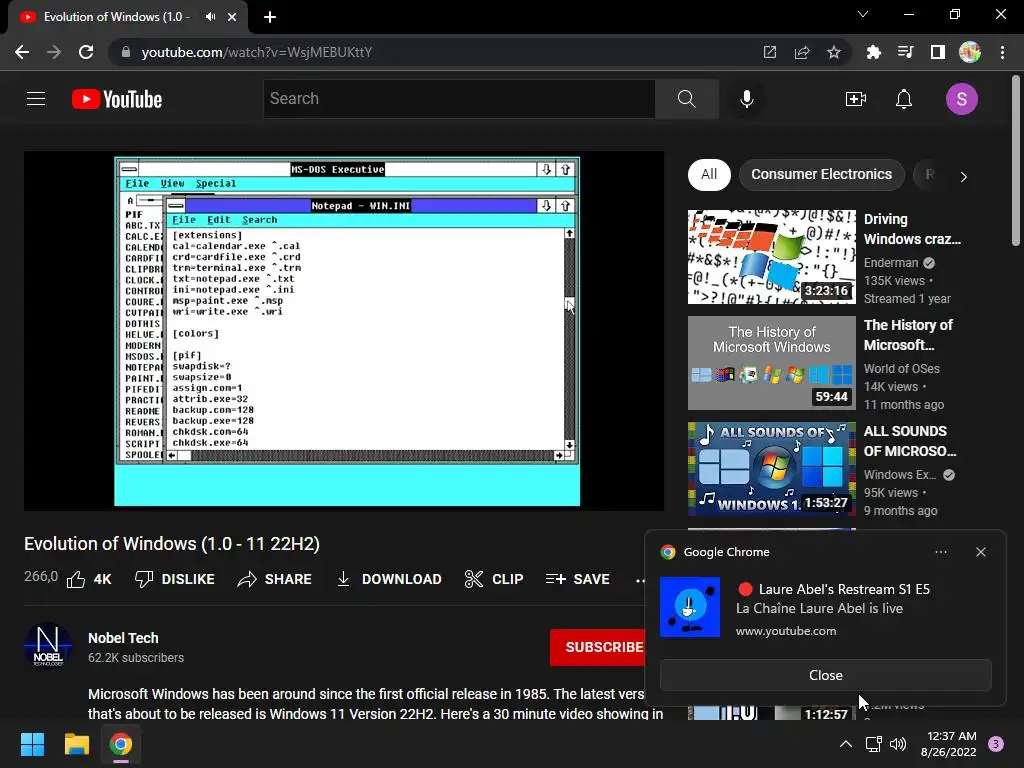This screenshot has width=1024, height=768.
Task: Go back with the browser back arrow
Action: (22, 52)
